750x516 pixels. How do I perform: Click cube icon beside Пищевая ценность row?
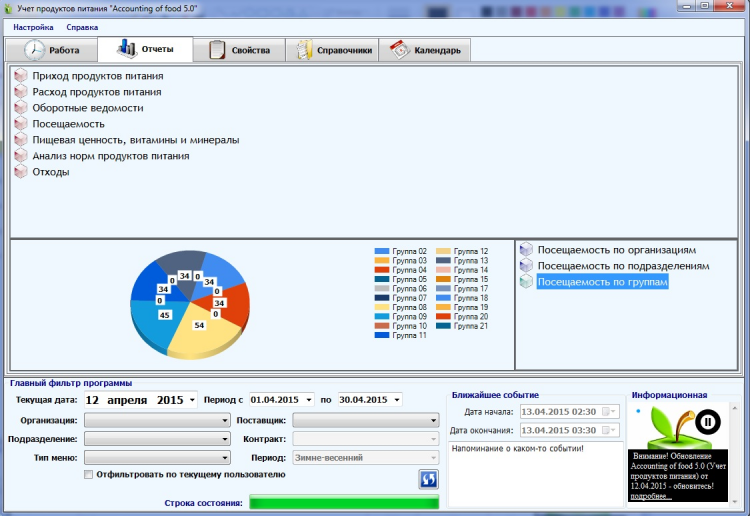(x=21, y=140)
